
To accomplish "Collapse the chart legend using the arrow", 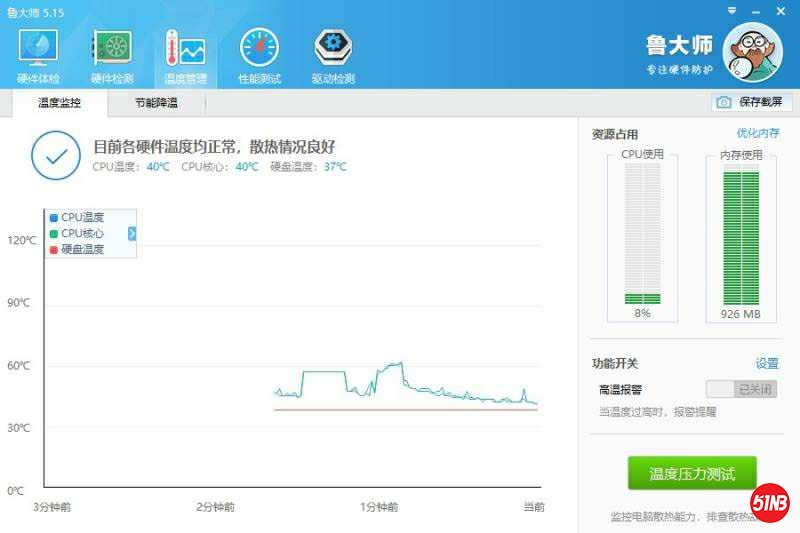I will click(132, 233).
